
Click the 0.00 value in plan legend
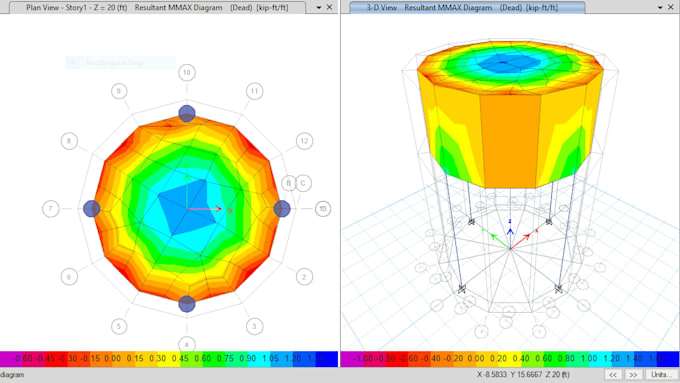point(113,359)
